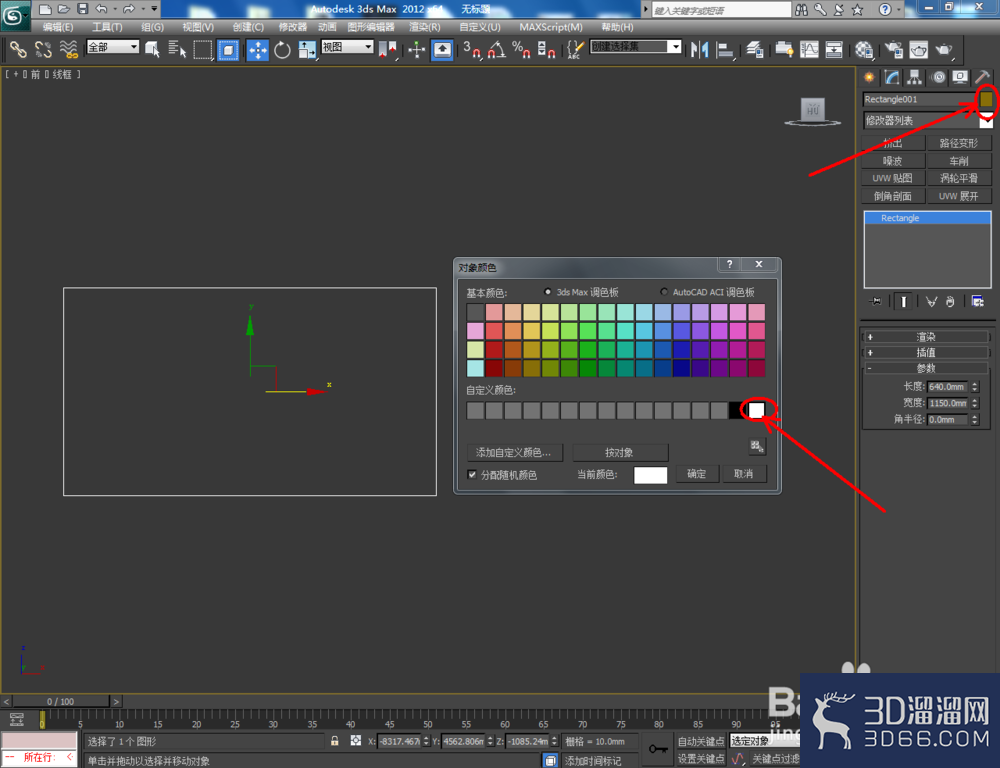Open the Curve Editor icon
The image size is (1000, 768).
(x=809, y=49)
